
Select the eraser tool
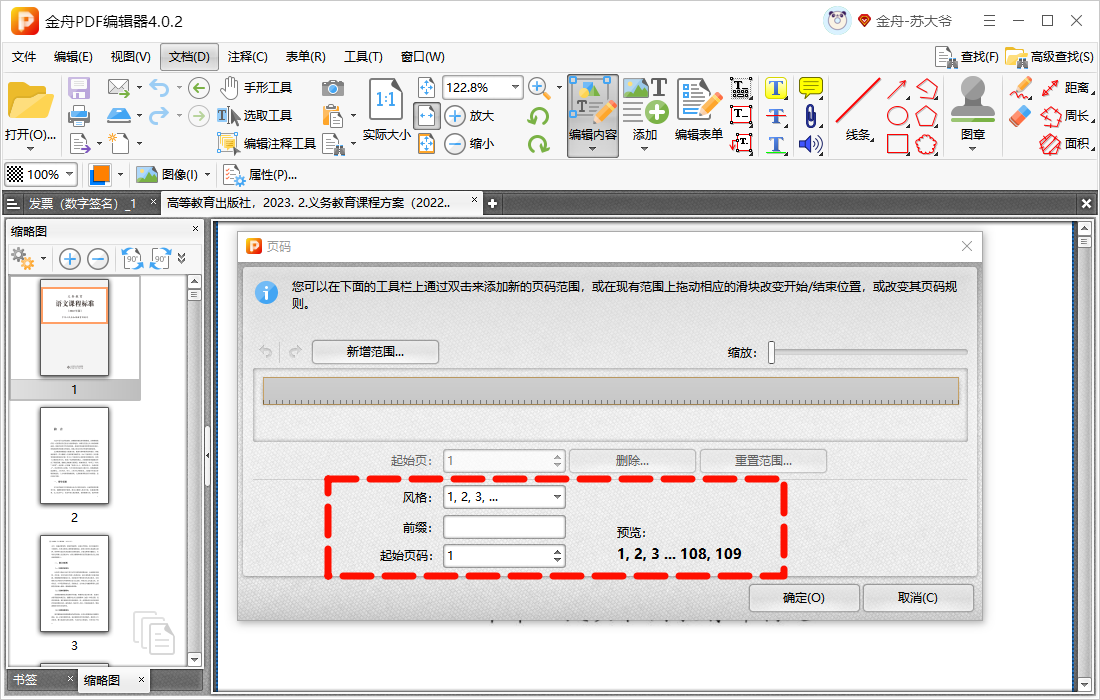1020,116
